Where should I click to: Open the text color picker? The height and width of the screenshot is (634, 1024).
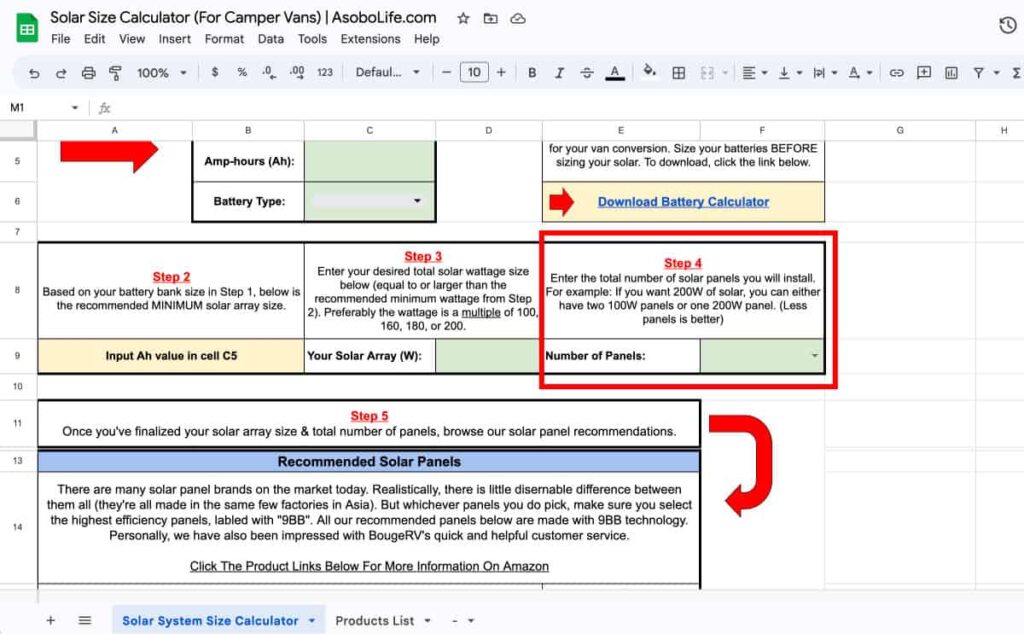[615, 72]
